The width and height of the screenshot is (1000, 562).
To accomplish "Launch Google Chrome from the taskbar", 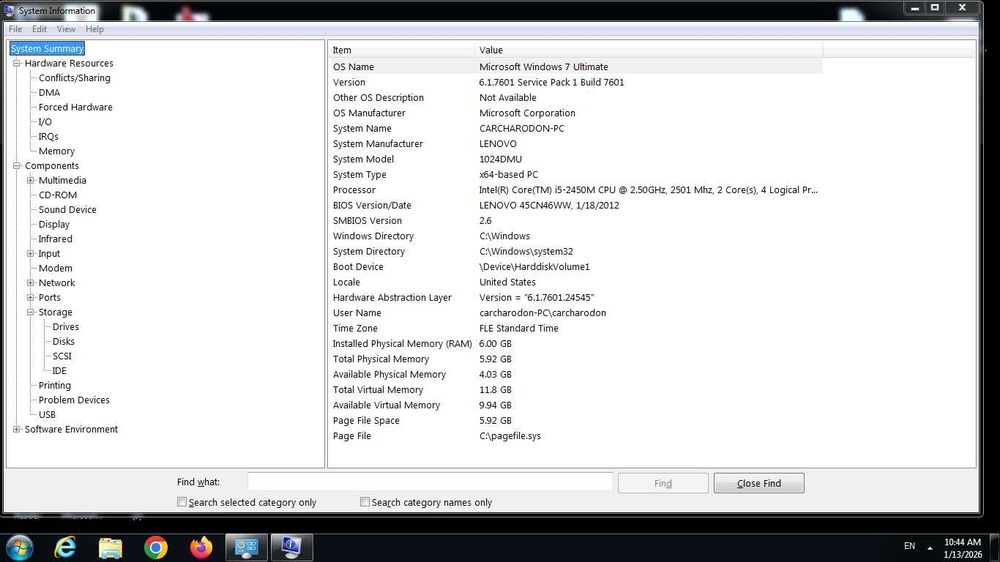I will tap(156, 547).
